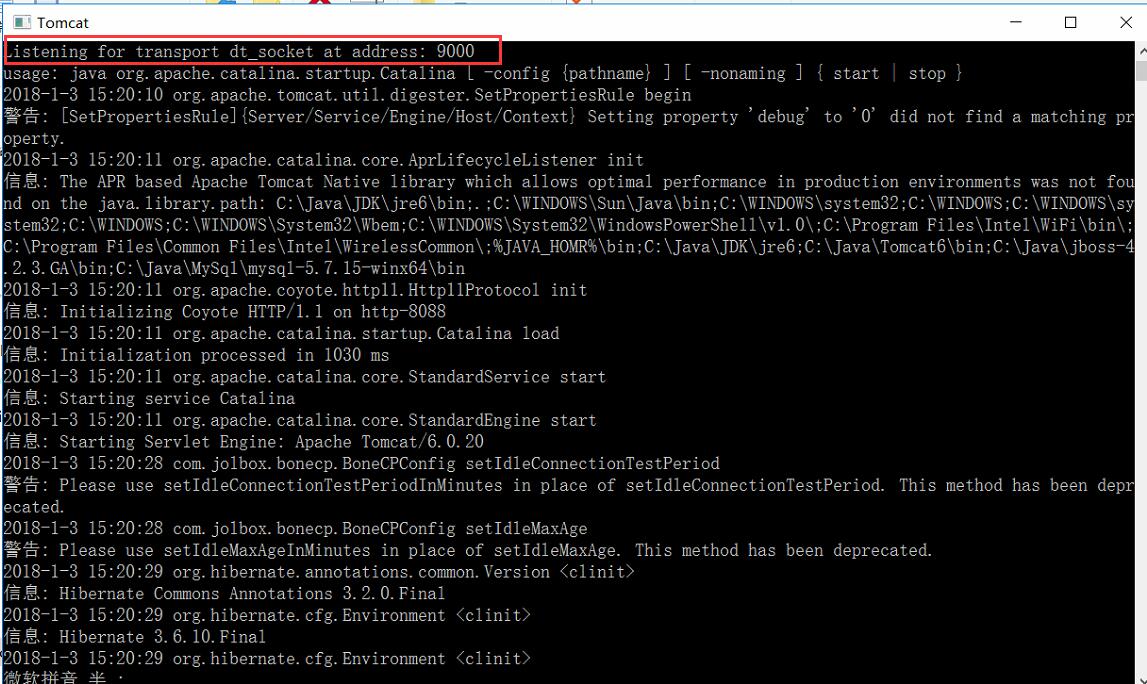Click 'The APR based Apache Tomcat Native library' line
Viewport: 1147px width, 684px height.
[568, 181]
